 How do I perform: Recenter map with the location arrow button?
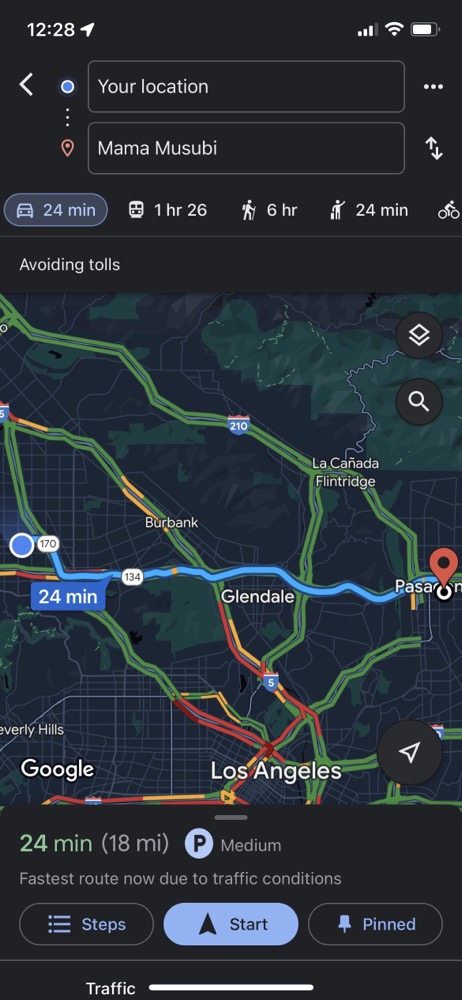tap(409, 753)
